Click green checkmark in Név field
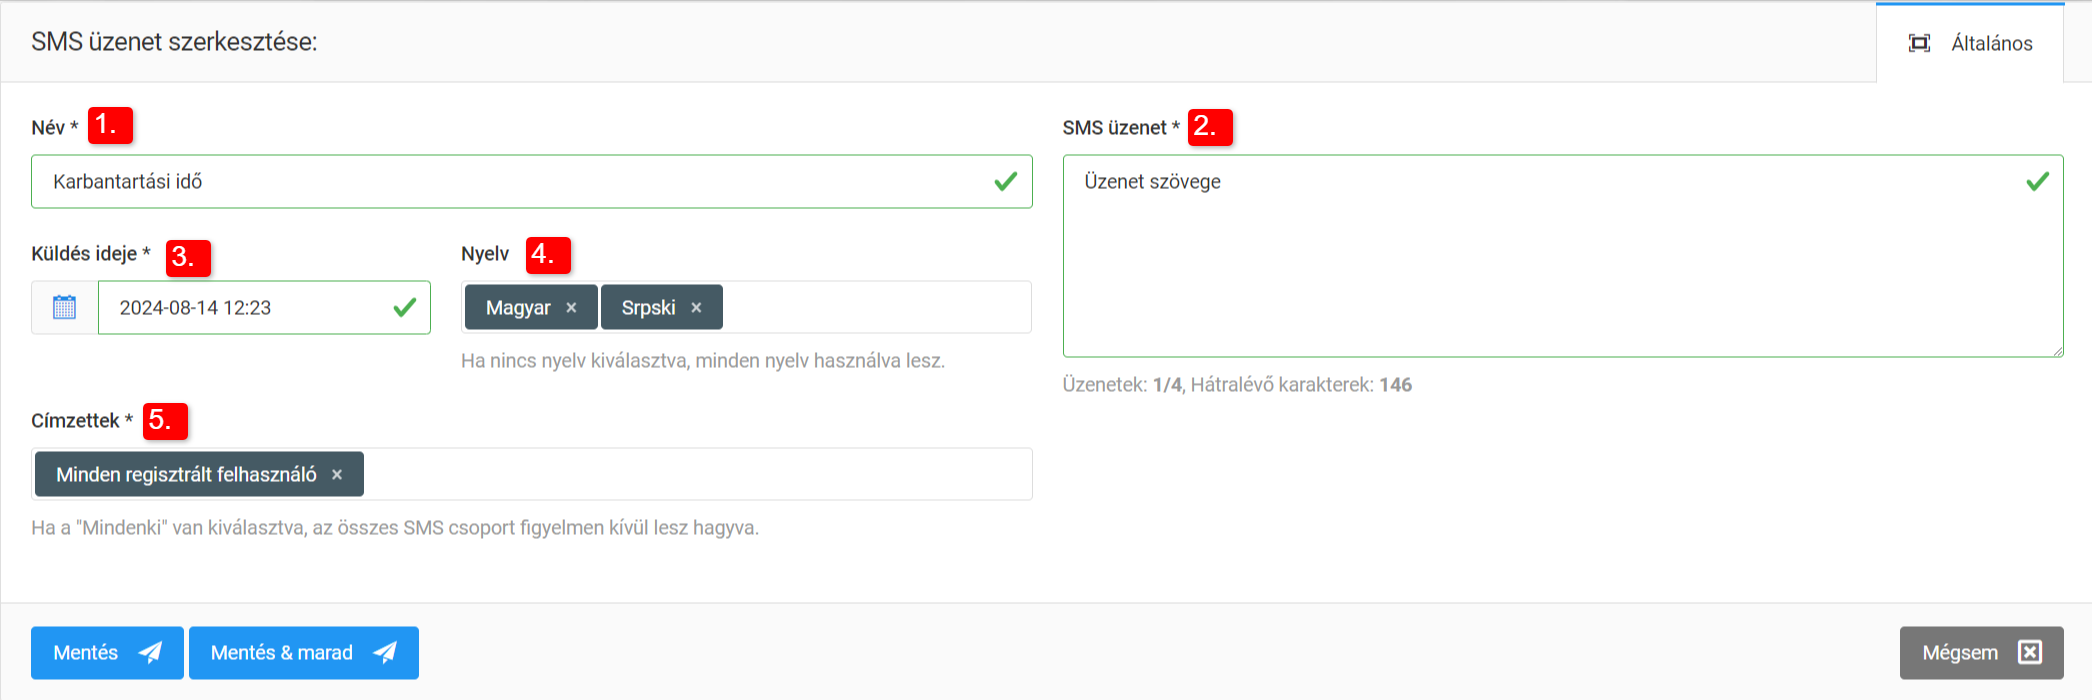 click(1005, 182)
